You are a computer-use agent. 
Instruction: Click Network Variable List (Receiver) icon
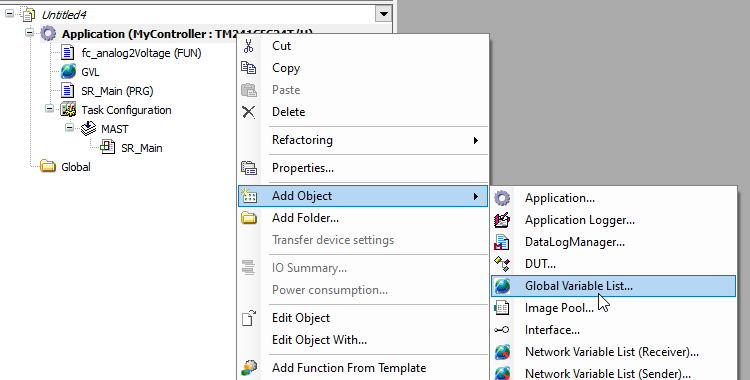coord(502,352)
